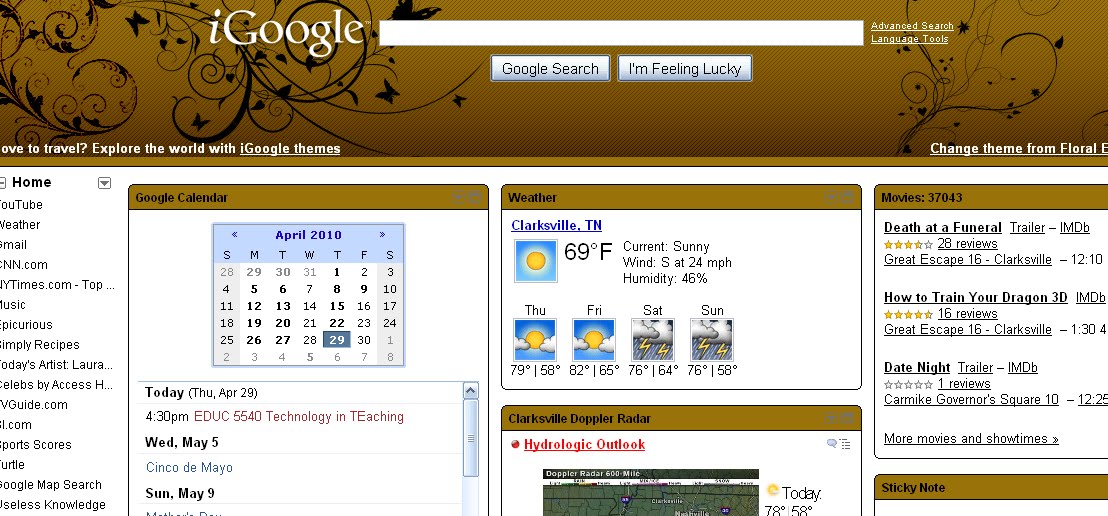Click the current Sunny weather icon
Viewport: 1108px width, 516px height.
coord(536,261)
